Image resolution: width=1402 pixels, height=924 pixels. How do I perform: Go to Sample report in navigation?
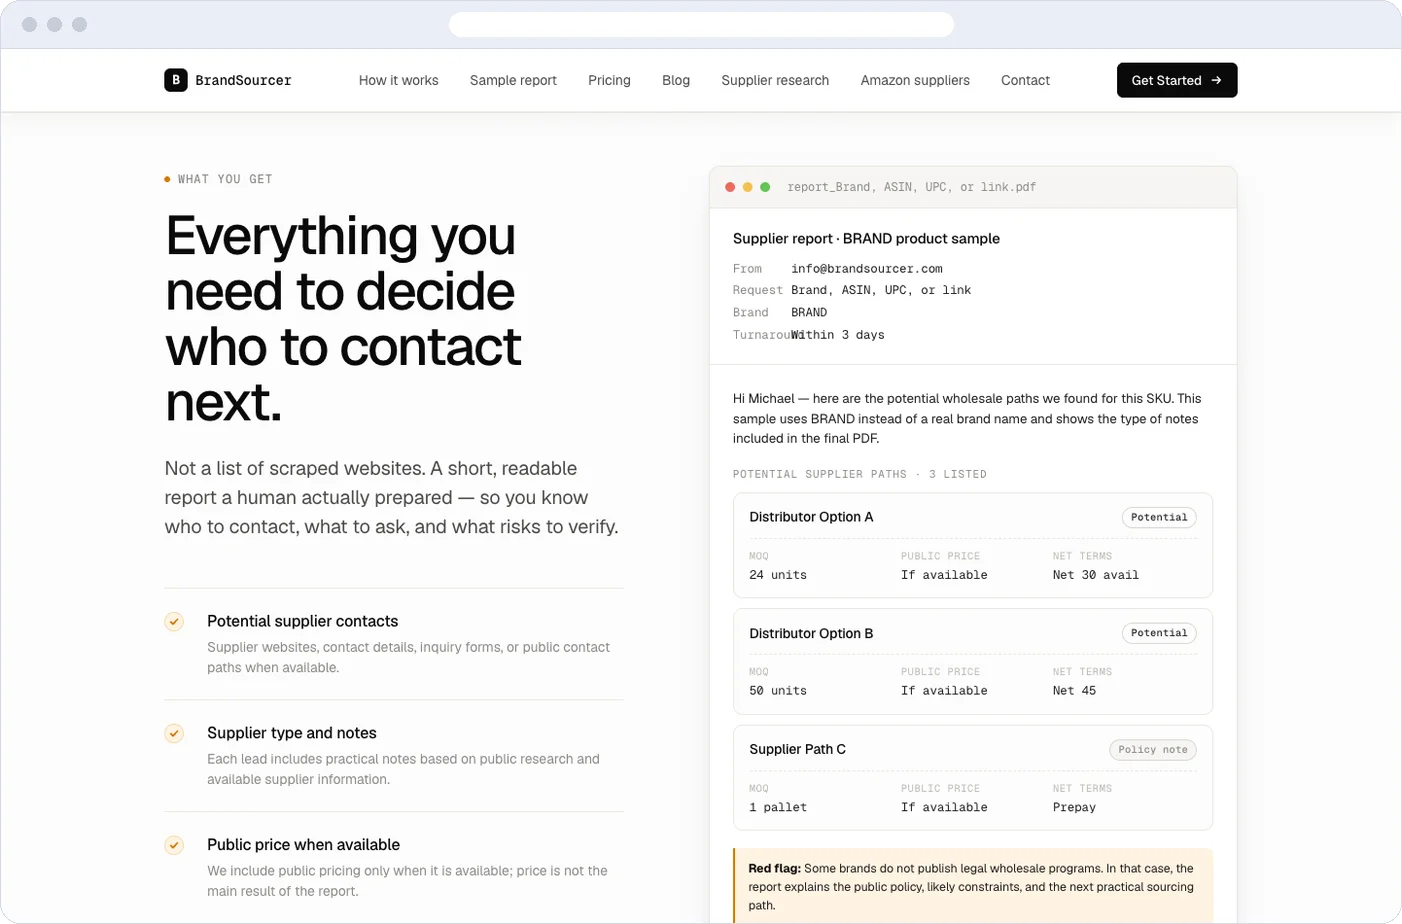click(513, 80)
